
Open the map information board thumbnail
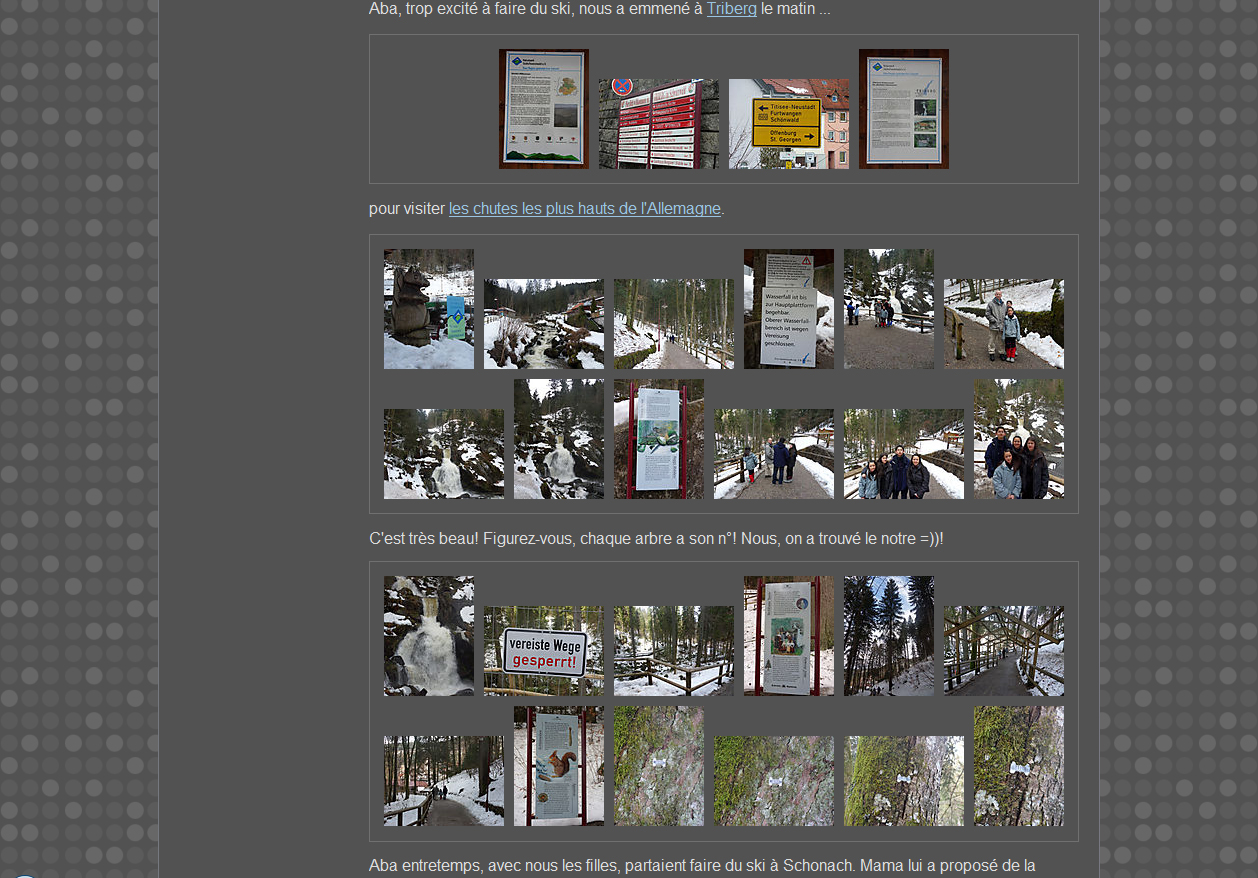click(543, 109)
